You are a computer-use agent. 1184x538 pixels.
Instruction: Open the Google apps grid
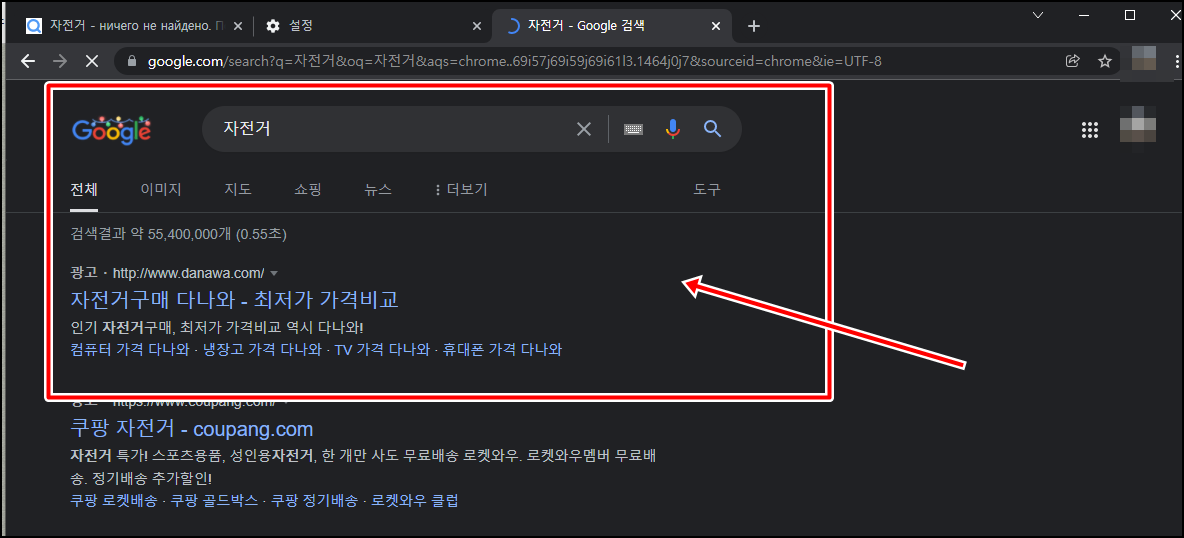coord(1090,130)
